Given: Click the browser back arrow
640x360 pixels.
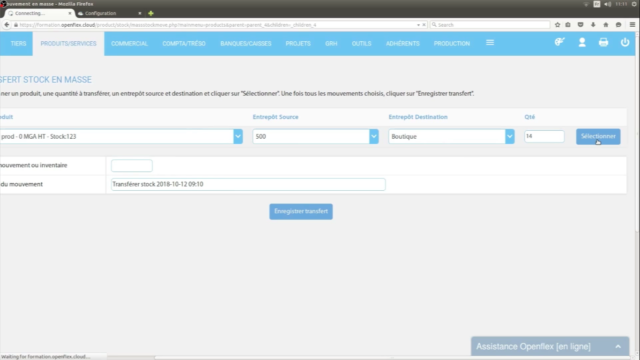Looking at the screenshot, I should coord(7,25).
